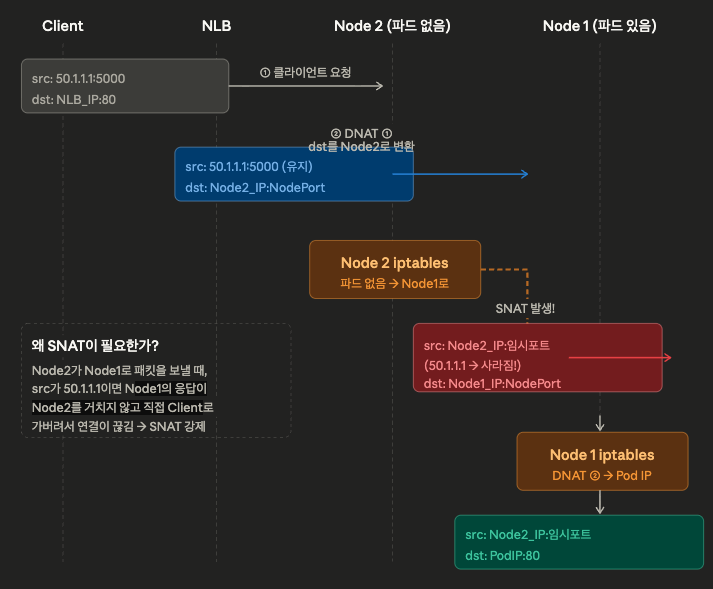Click the Node 1 iptables title
The image size is (713, 589).
point(602,455)
